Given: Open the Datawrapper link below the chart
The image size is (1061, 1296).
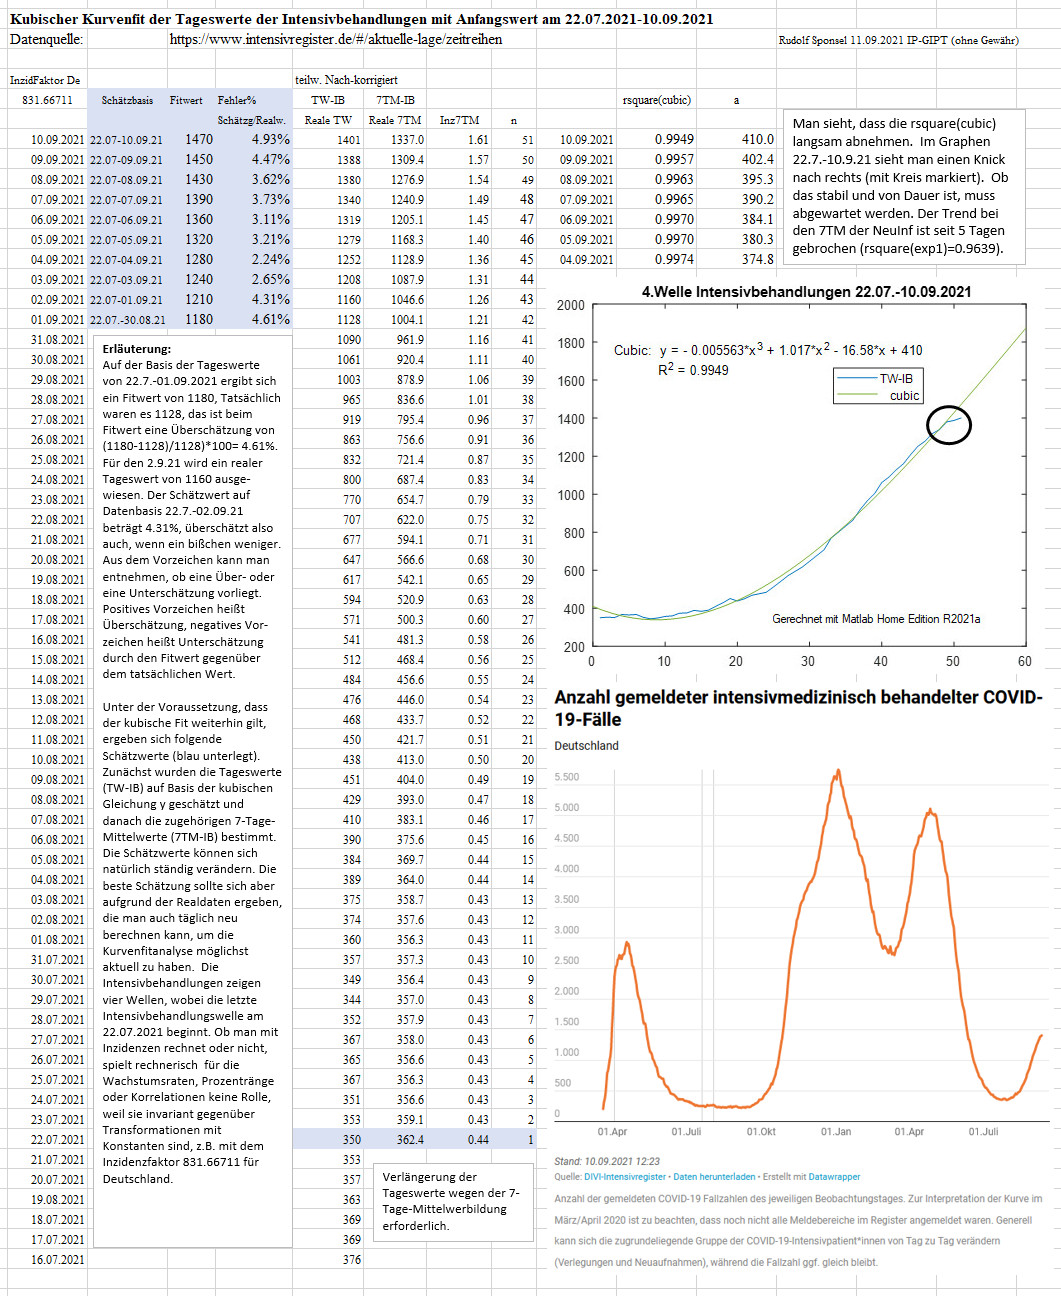Looking at the screenshot, I should pyautogui.click(x=834, y=1177).
